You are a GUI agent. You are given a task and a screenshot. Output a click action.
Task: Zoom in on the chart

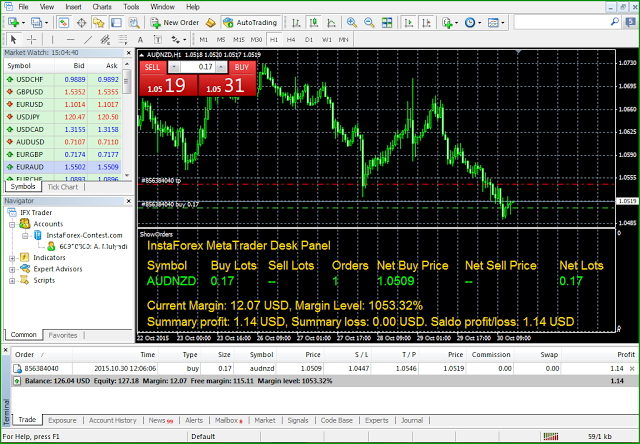pos(351,22)
